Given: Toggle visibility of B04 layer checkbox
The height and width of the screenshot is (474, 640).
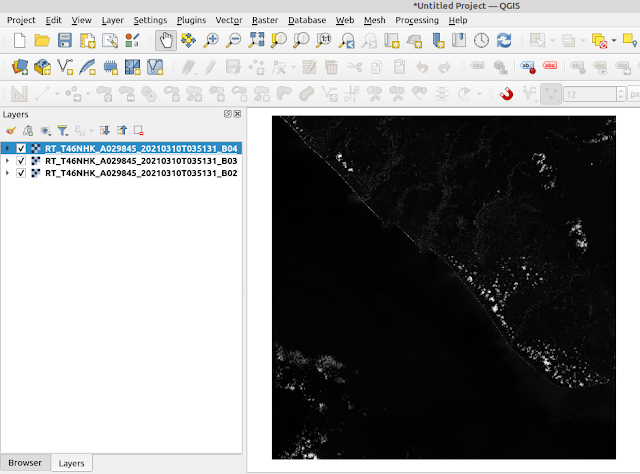Looking at the screenshot, I should [21, 148].
